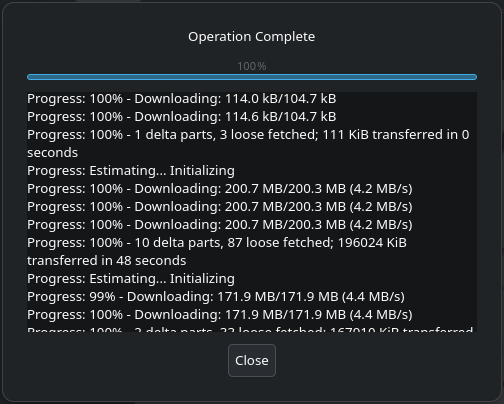Image resolution: width=504 pixels, height=404 pixels.
Task: Click the Close button
Action: point(252,360)
